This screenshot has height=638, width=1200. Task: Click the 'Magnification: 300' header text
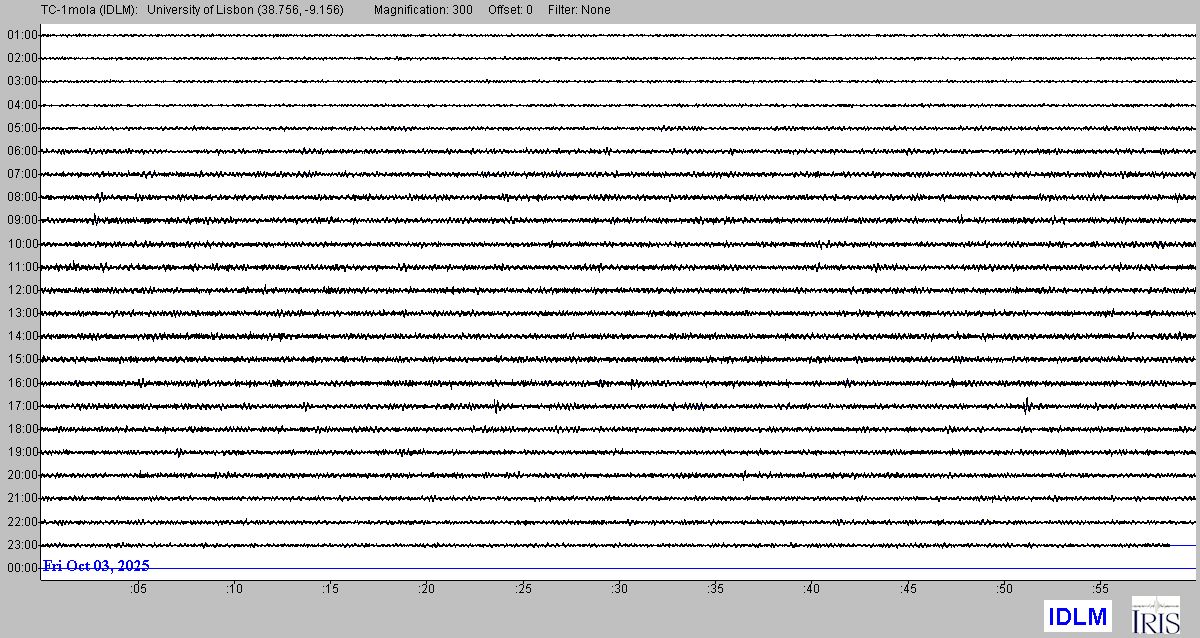click(x=423, y=10)
